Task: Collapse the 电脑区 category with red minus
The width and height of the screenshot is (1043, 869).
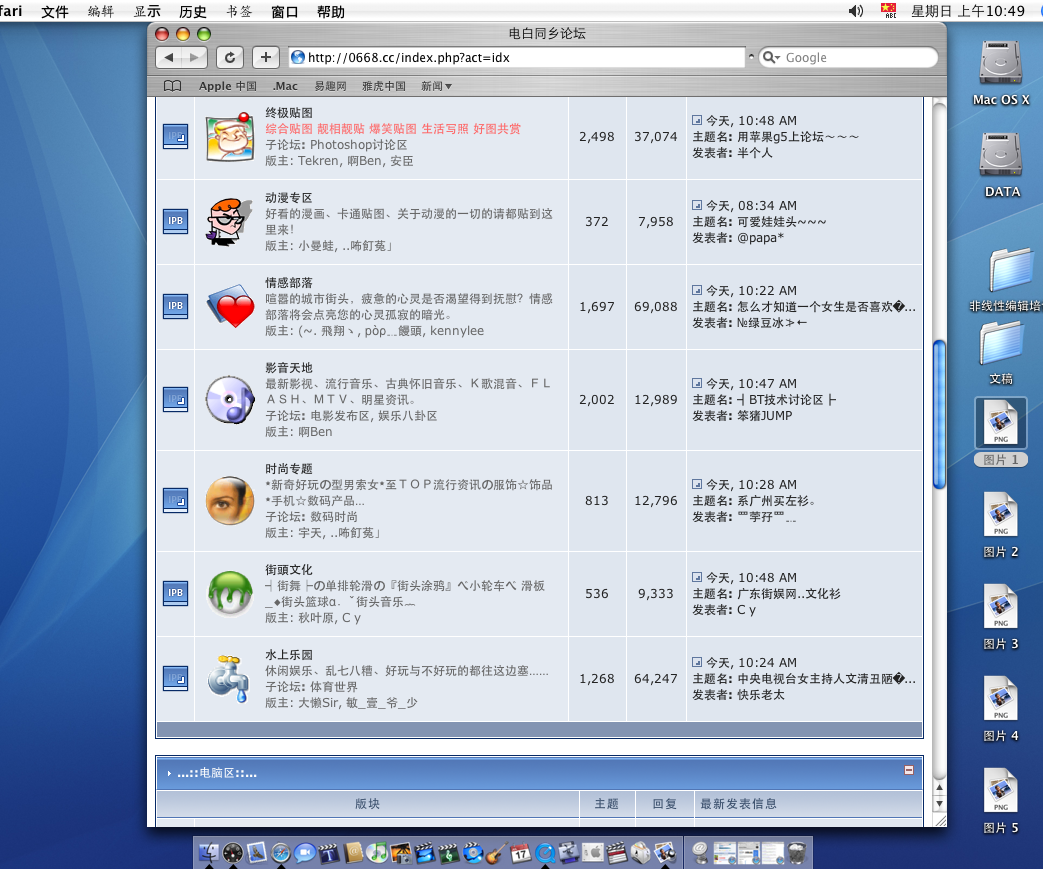Action: pyautogui.click(x=909, y=770)
